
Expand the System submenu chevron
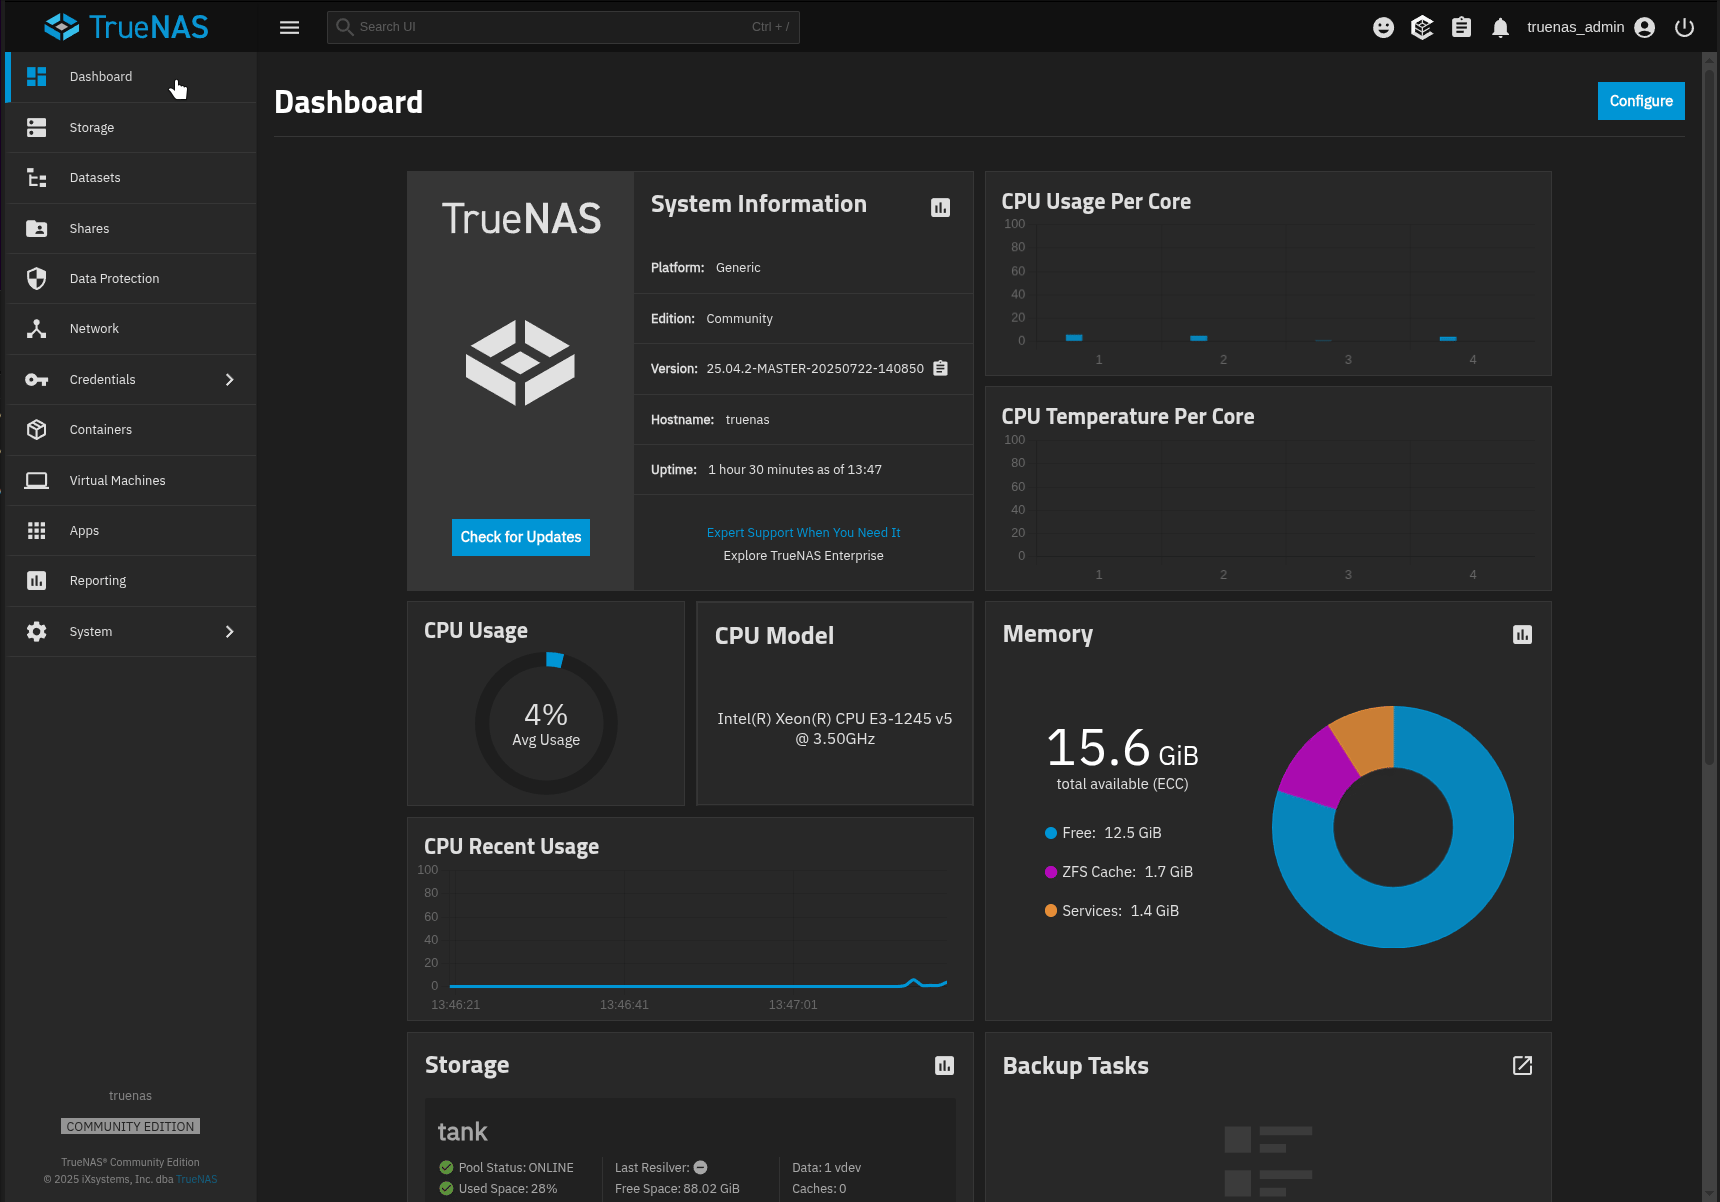(229, 632)
